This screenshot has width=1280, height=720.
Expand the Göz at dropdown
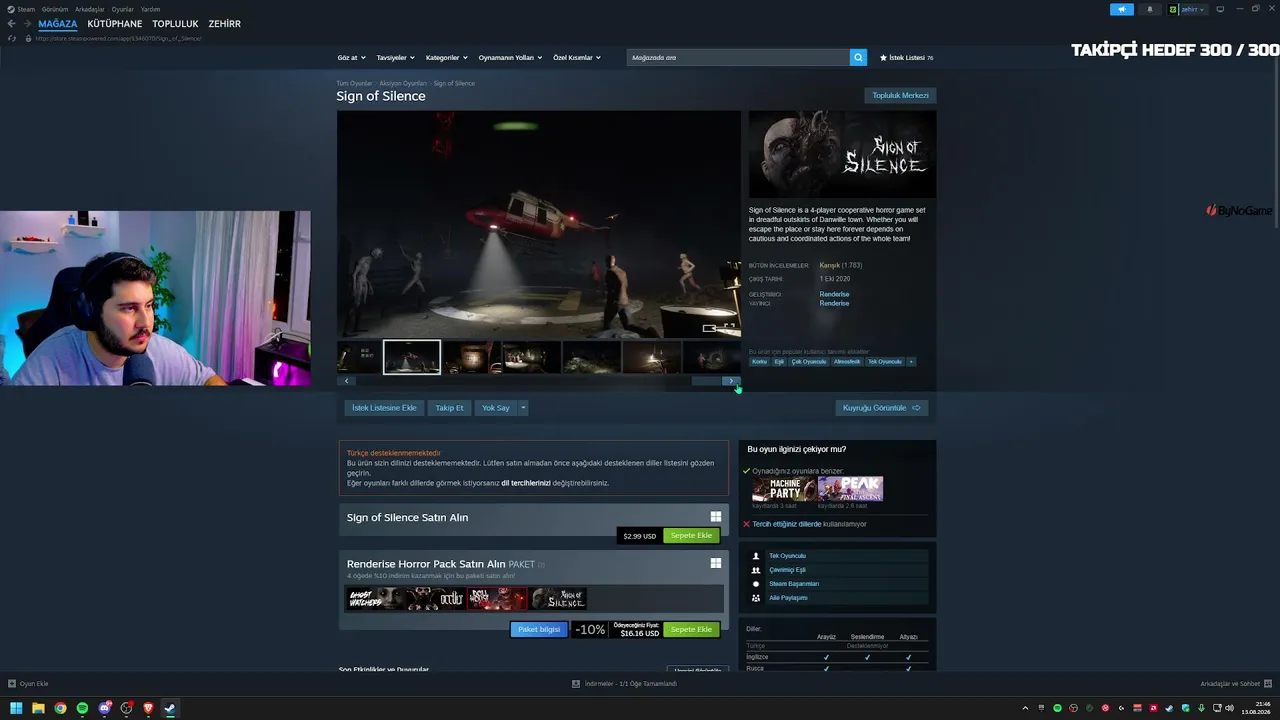[352, 58]
